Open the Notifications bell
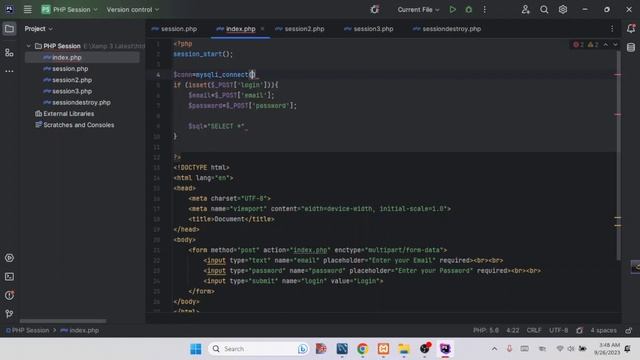This screenshot has height=360, width=640. [631, 28]
